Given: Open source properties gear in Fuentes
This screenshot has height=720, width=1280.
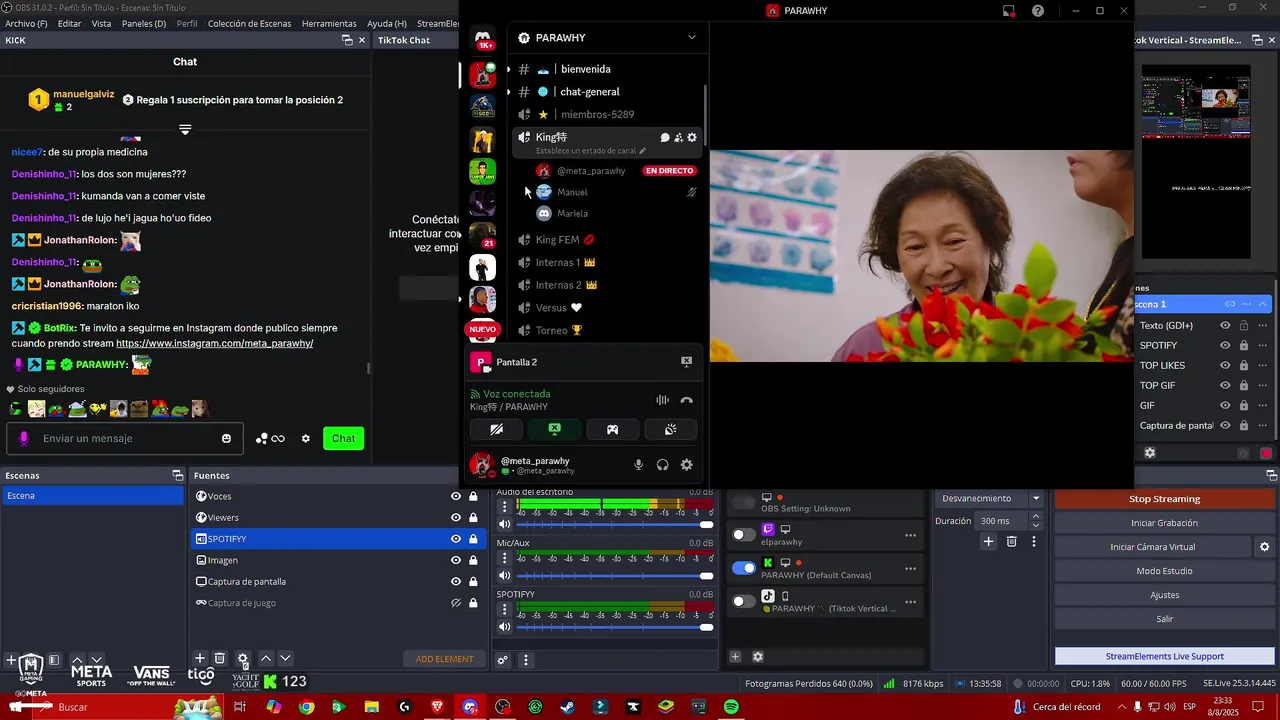Looking at the screenshot, I should 242,659.
